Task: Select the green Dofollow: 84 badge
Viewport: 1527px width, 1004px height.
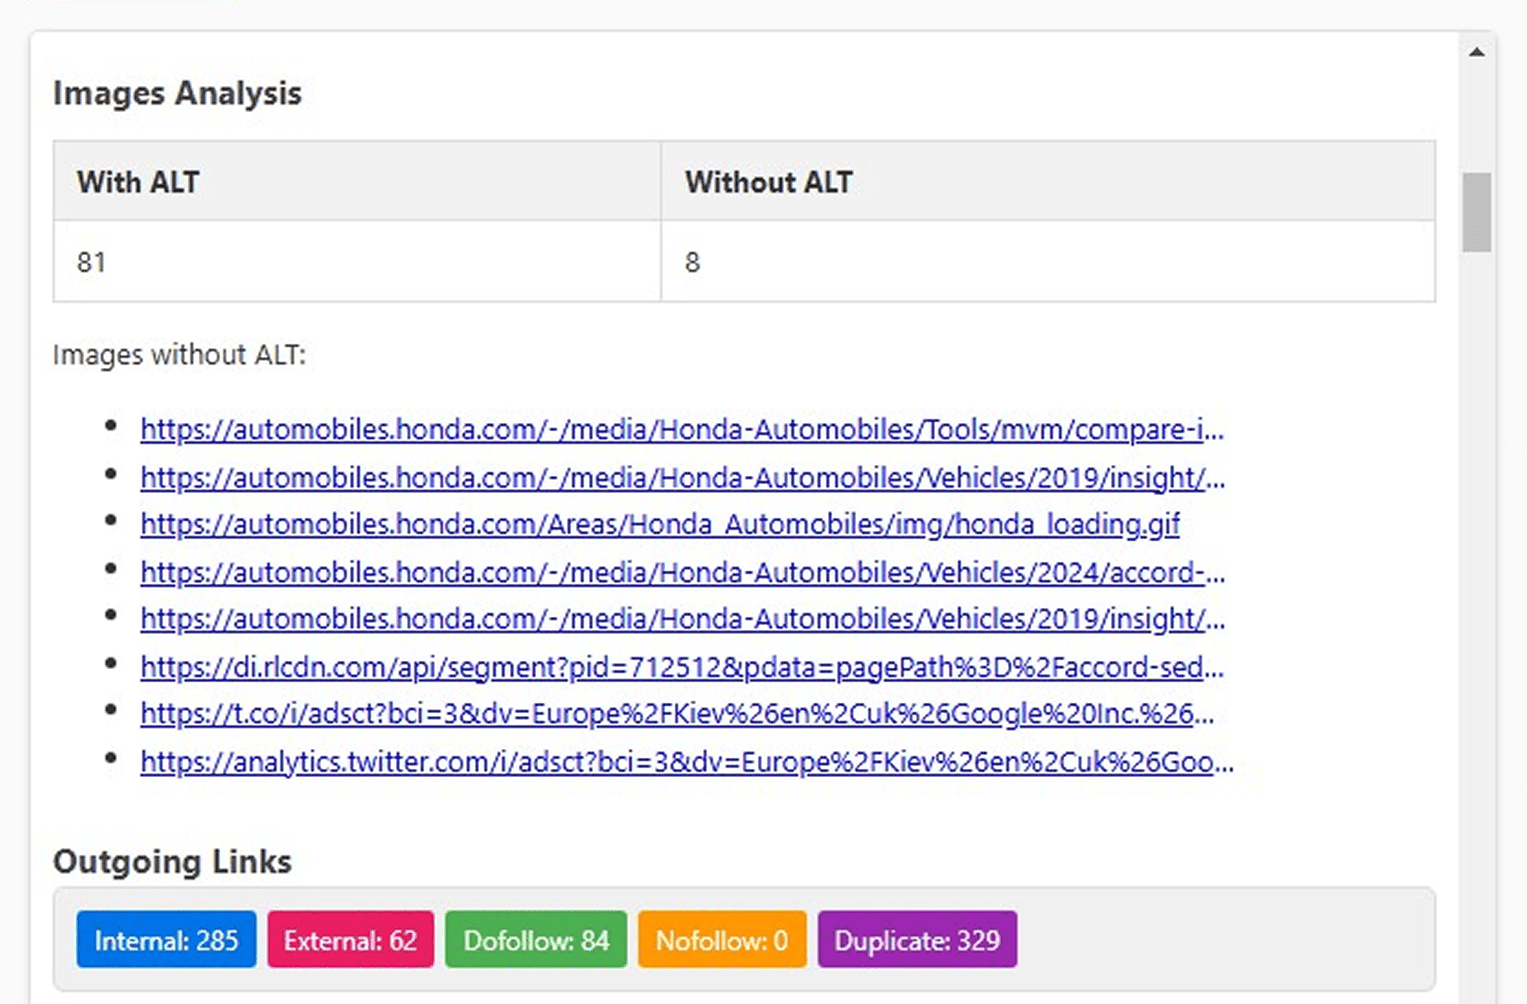Action: pos(536,940)
